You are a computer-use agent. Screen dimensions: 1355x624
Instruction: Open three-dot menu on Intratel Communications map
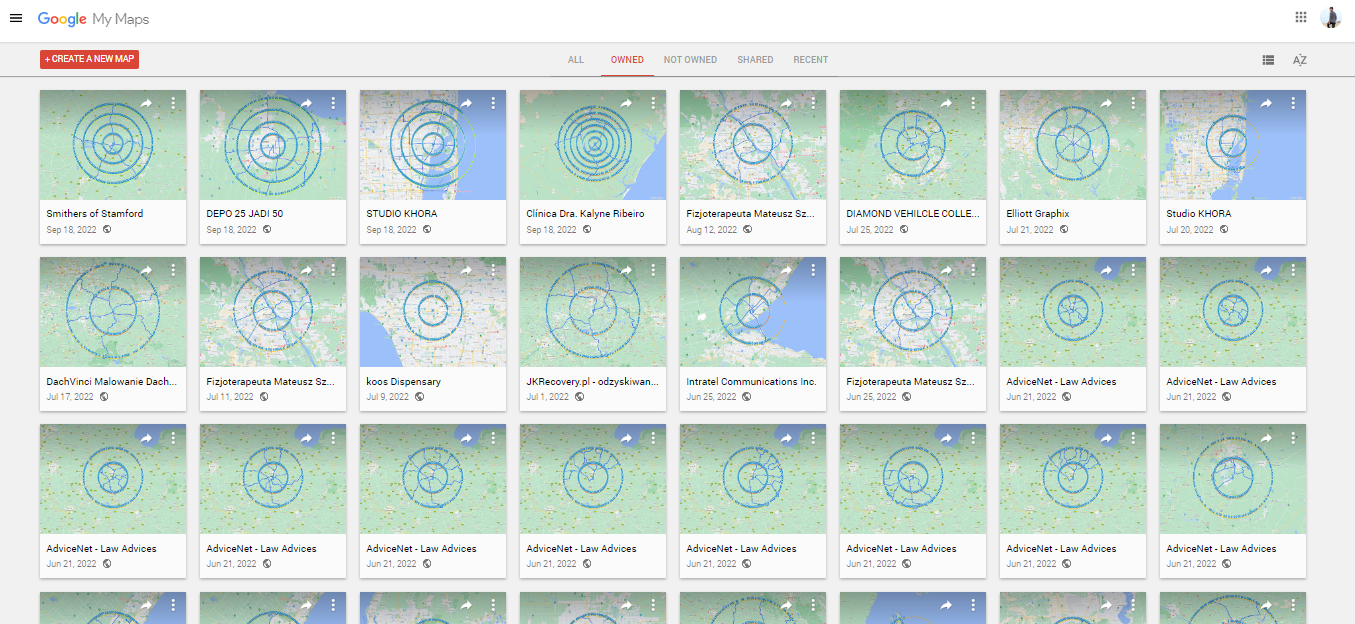click(813, 271)
